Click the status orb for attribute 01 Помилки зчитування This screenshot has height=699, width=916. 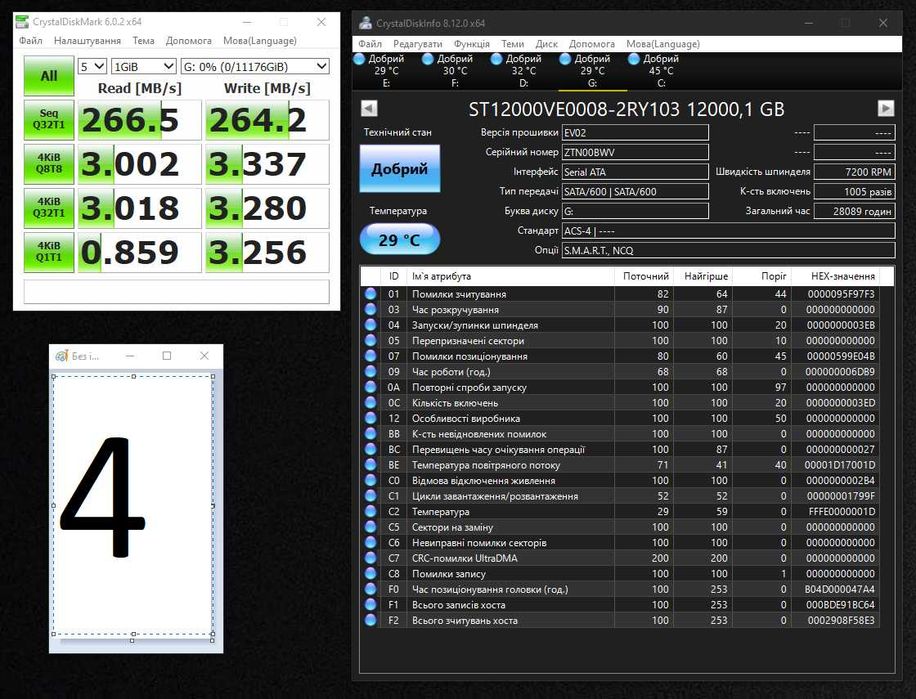coord(370,294)
